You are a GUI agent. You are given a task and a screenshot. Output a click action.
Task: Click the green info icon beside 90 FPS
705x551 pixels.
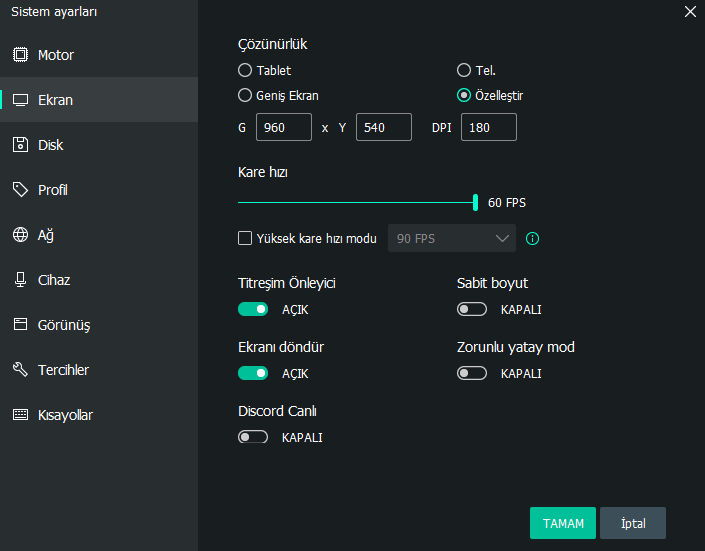click(x=532, y=238)
